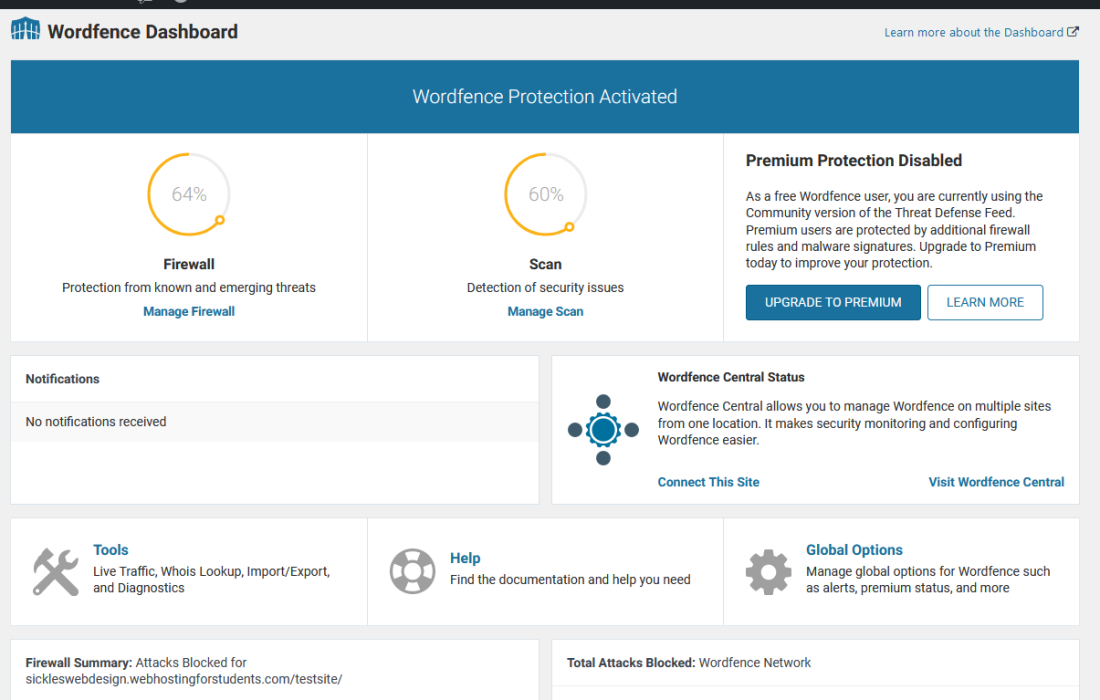Click the Connect This Site link

(x=708, y=482)
